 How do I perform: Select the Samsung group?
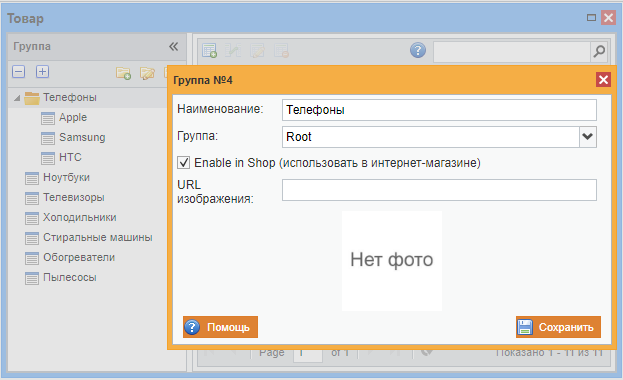click(82, 138)
